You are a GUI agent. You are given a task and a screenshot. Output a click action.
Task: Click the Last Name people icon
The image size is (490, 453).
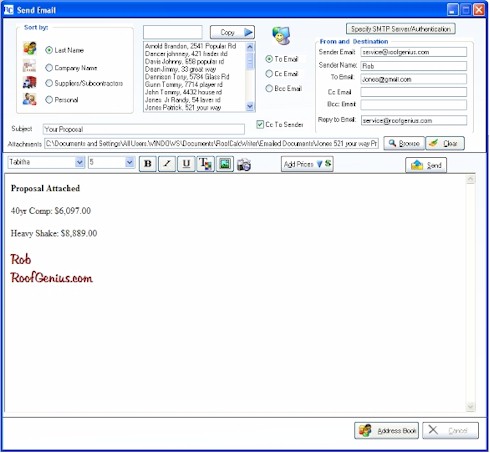[x=30, y=49]
